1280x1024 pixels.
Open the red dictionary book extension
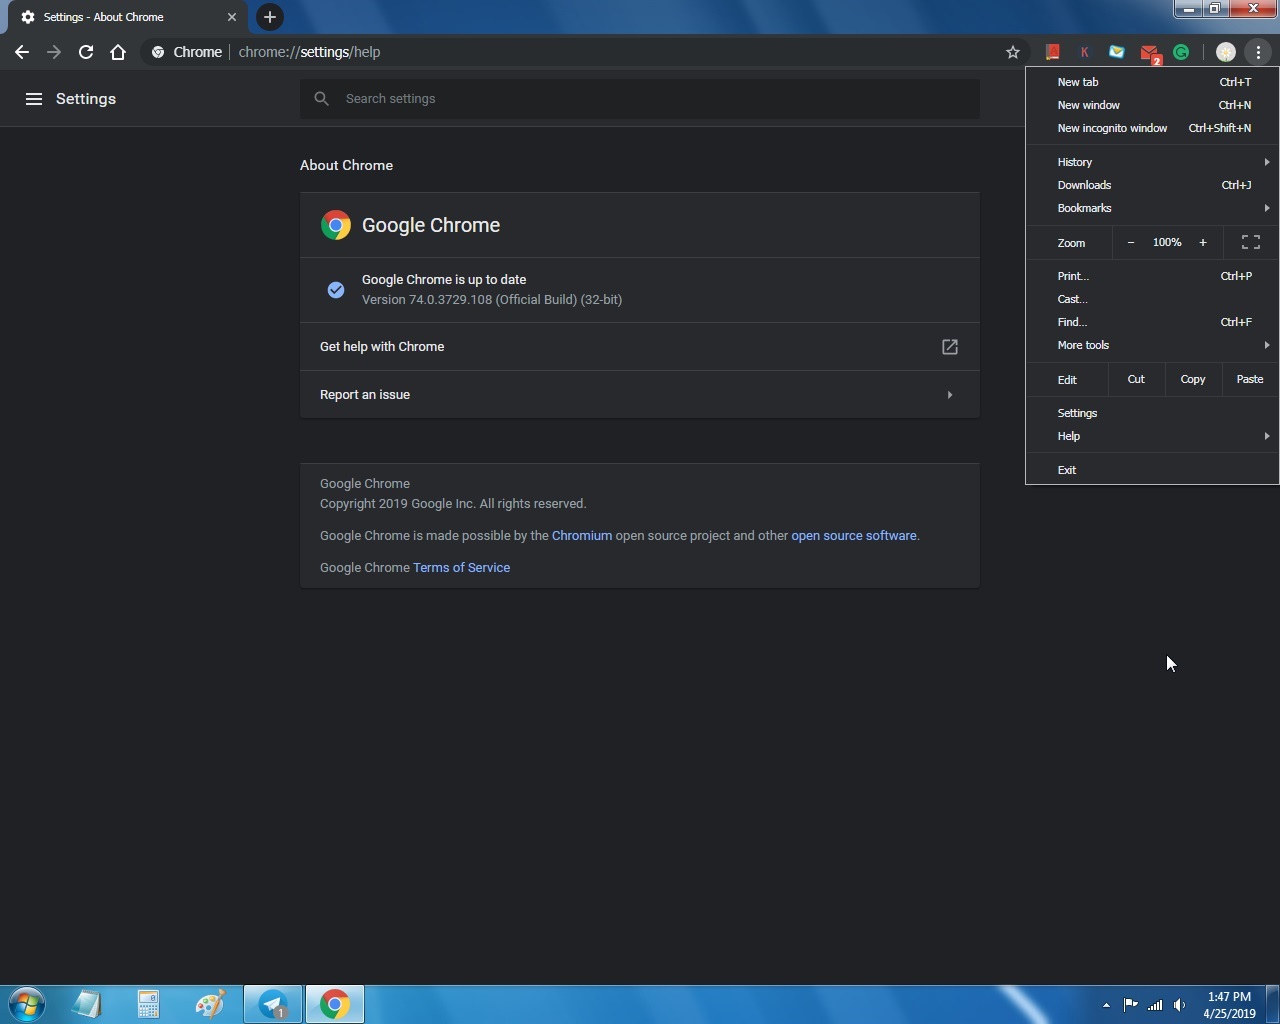[1052, 52]
